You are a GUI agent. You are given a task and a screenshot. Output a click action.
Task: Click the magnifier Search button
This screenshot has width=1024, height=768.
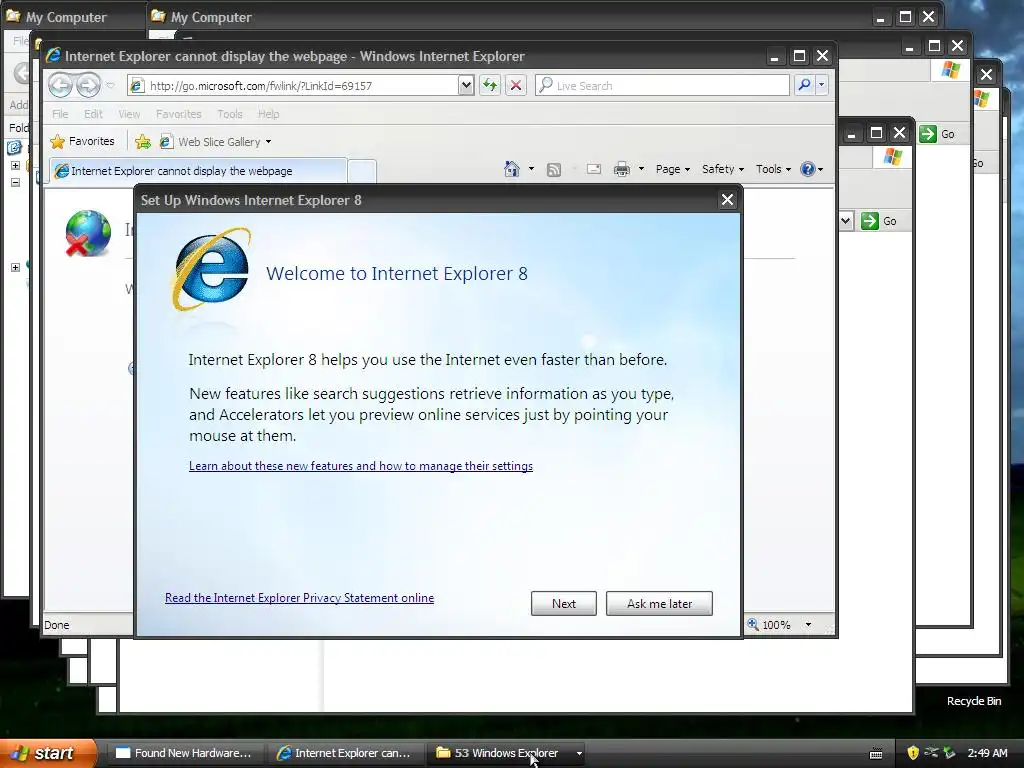pyautogui.click(x=804, y=85)
